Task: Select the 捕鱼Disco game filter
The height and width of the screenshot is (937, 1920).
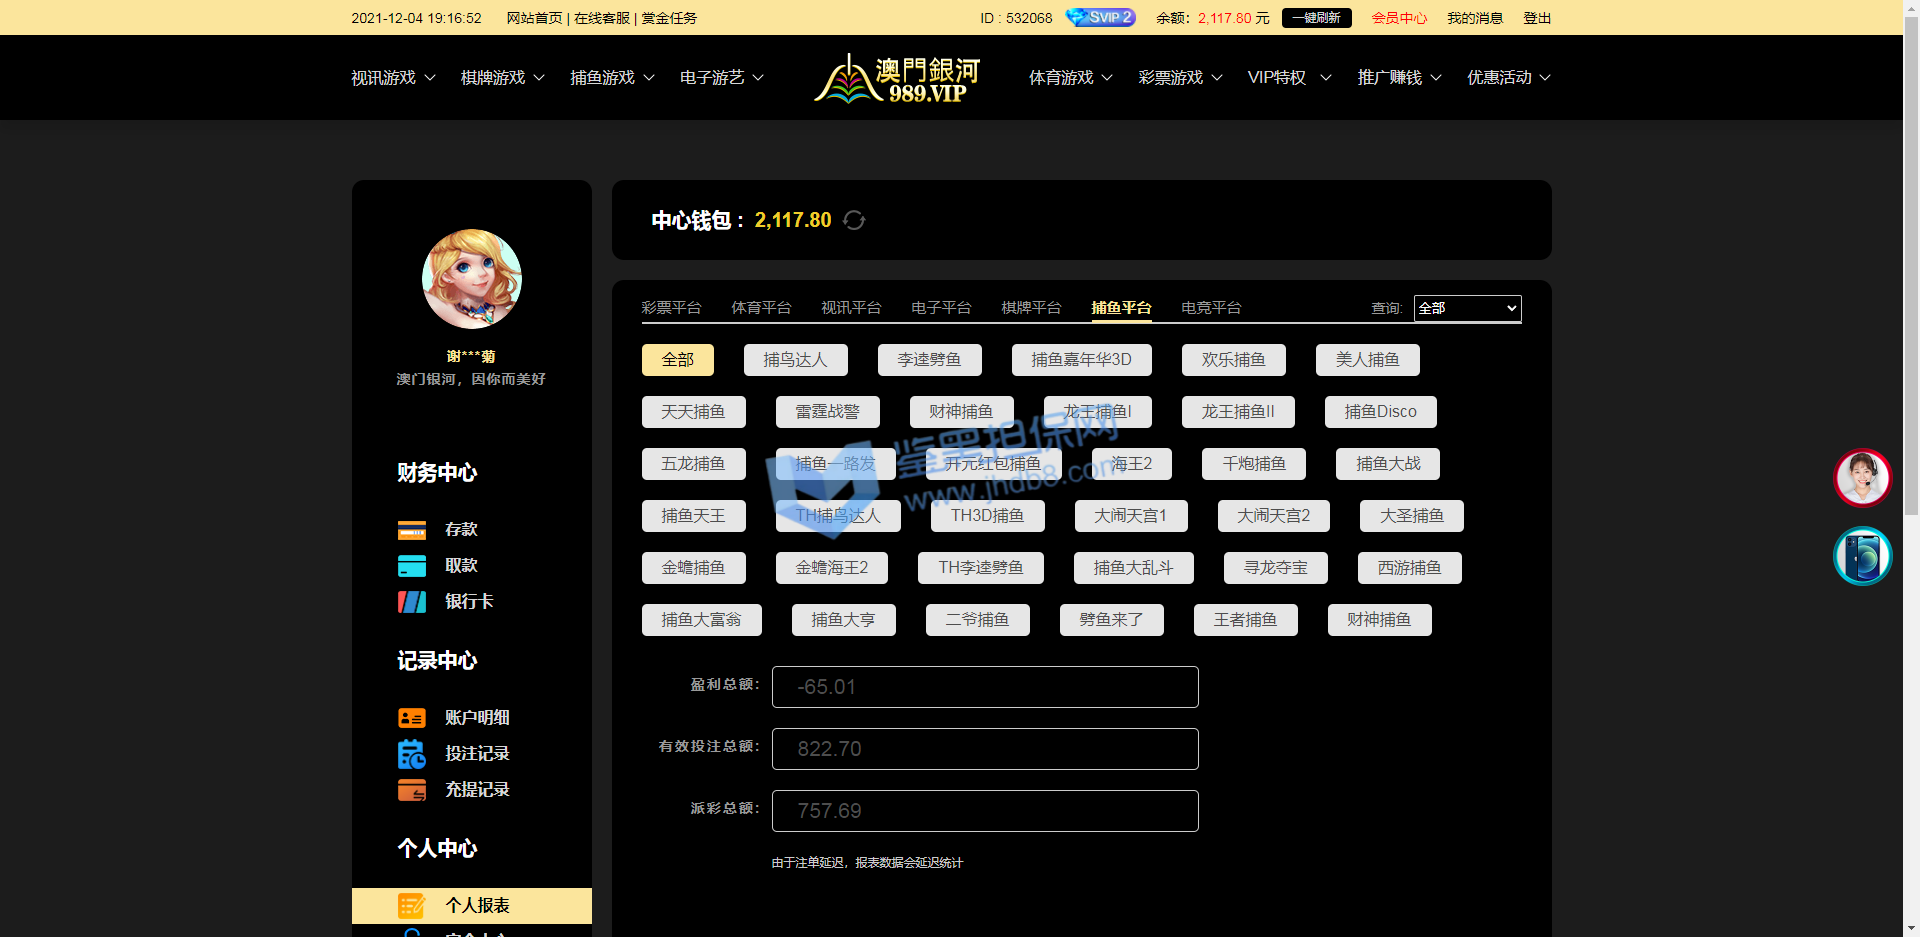Action: 1380,412
